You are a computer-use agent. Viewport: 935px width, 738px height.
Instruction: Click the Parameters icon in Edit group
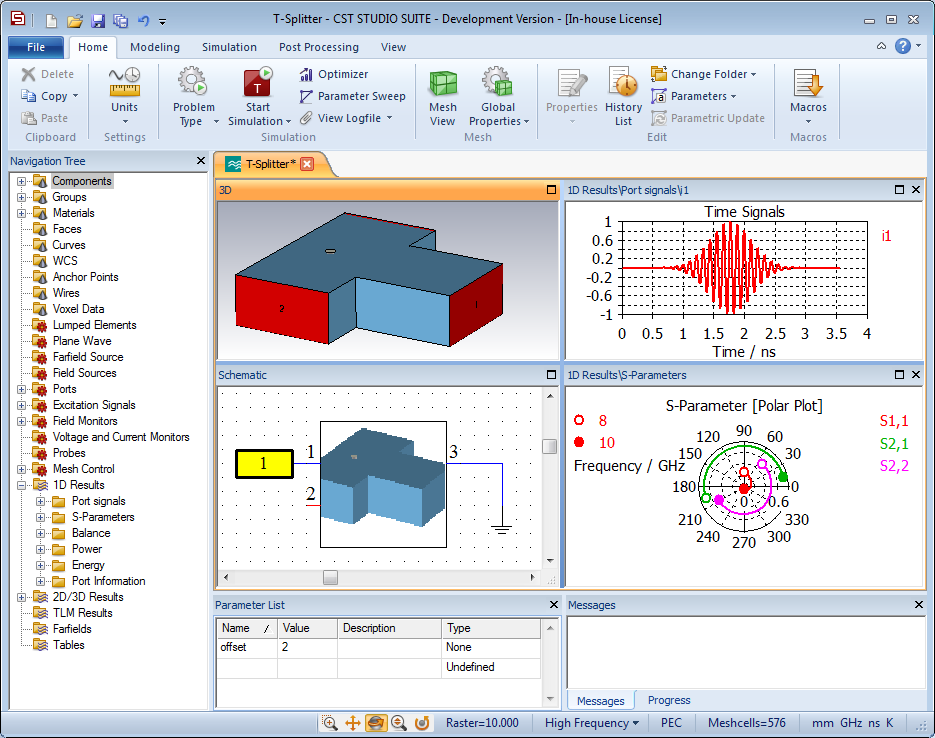[x=659, y=96]
